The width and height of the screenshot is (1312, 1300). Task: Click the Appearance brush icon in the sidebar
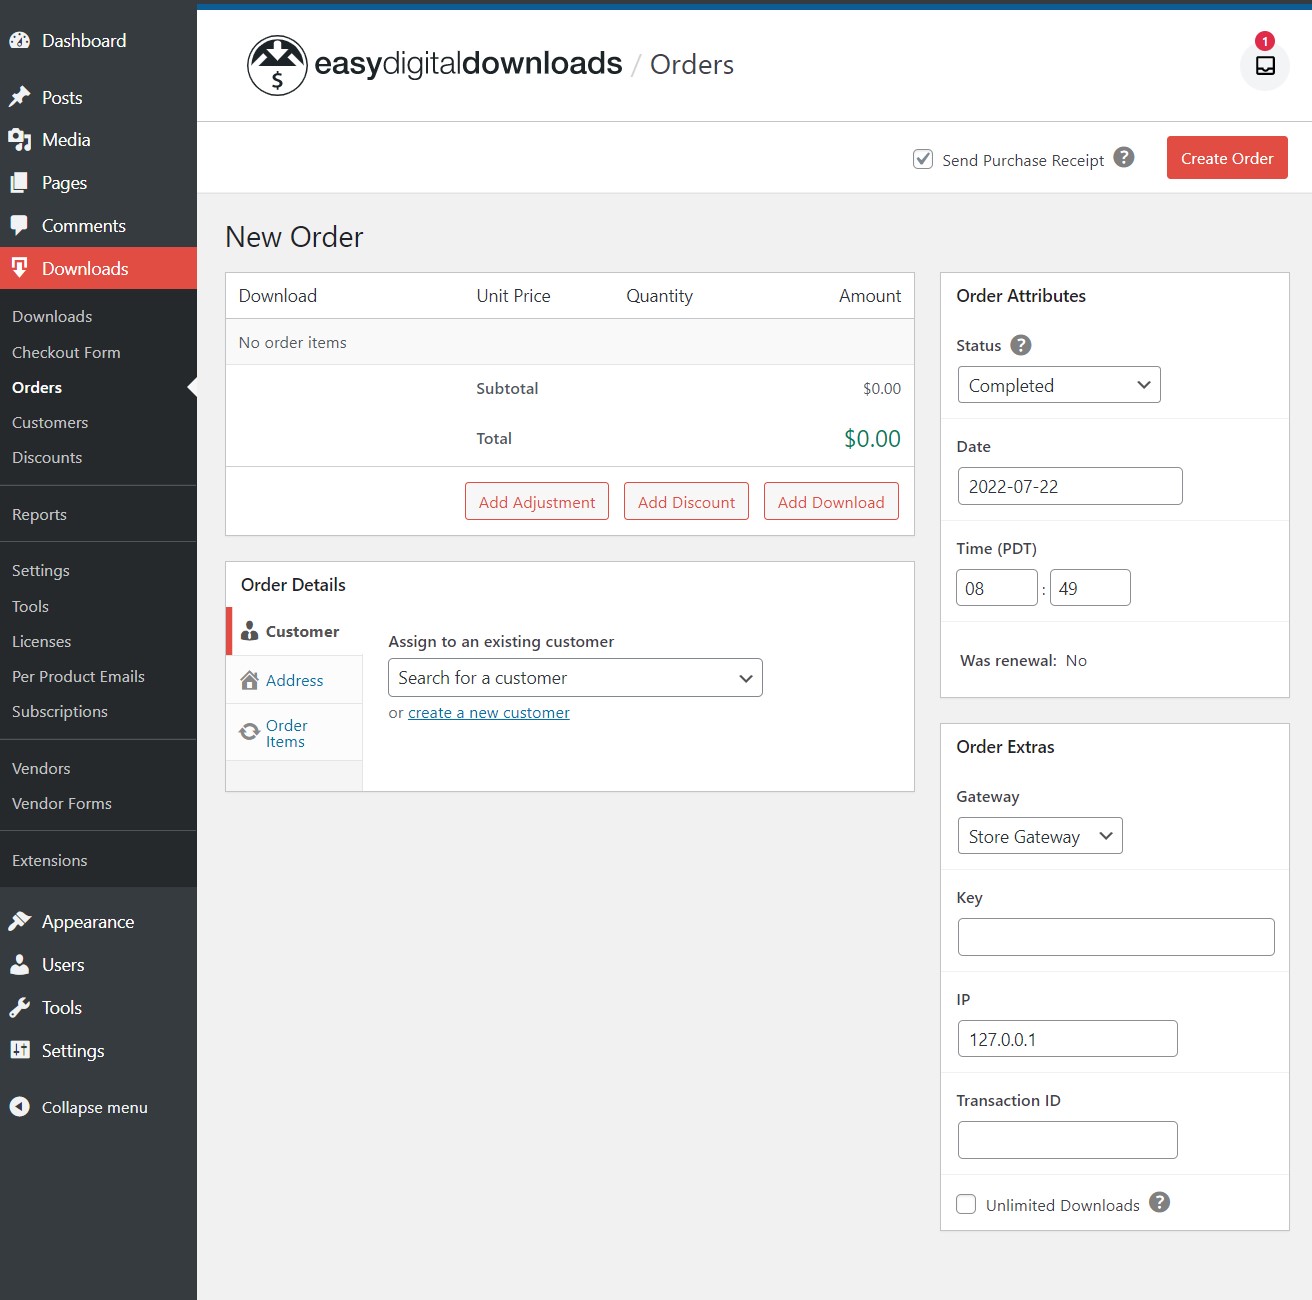(20, 921)
